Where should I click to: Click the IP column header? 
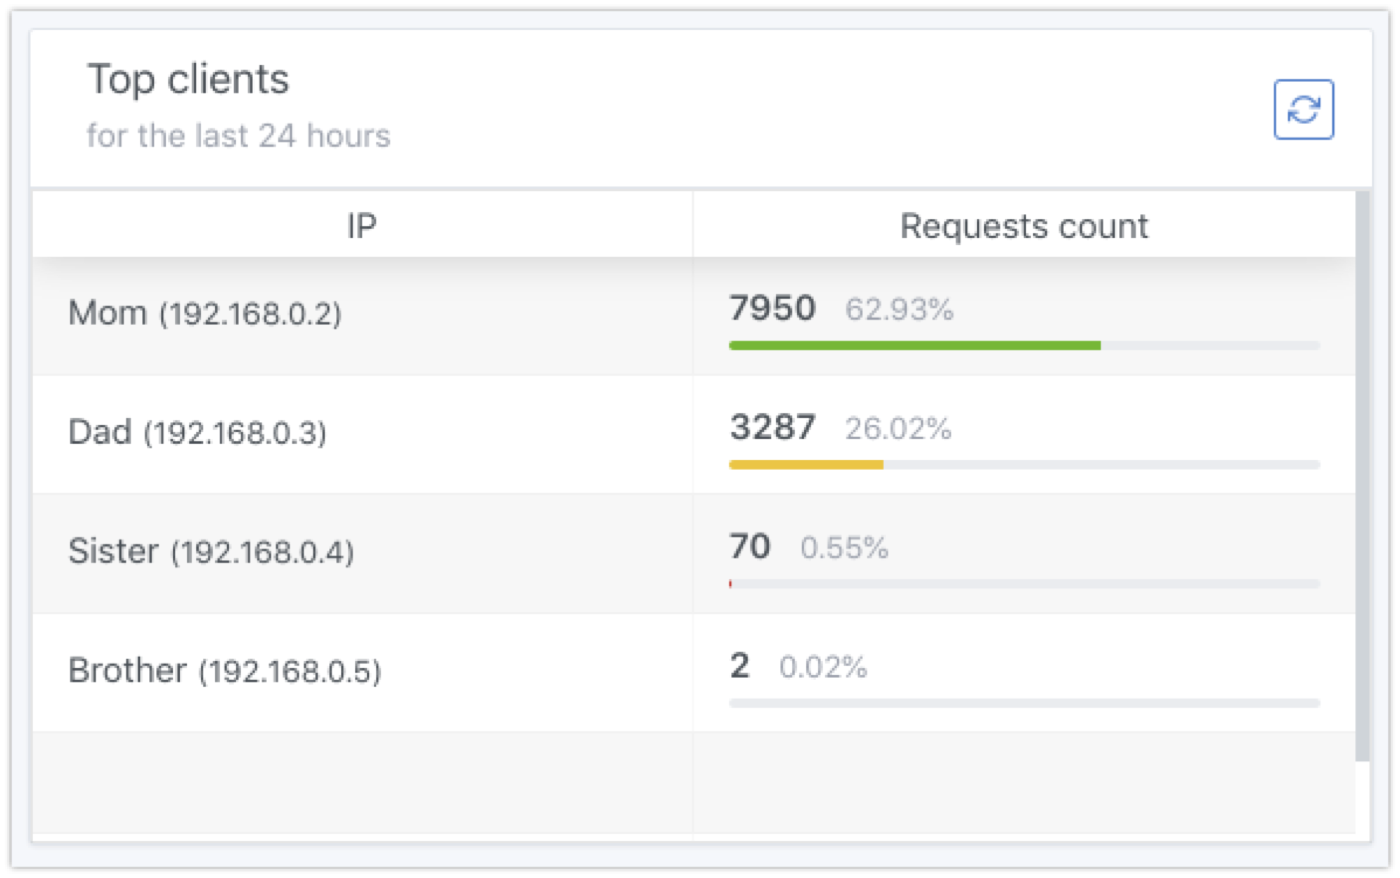pyautogui.click(x=362, y=226)
